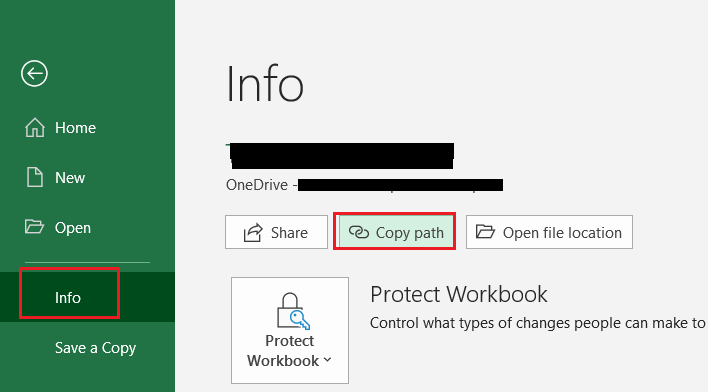Expand the Protect Workbook dropdown chevron
Viewport: 708px width, 392px height.
328,360
